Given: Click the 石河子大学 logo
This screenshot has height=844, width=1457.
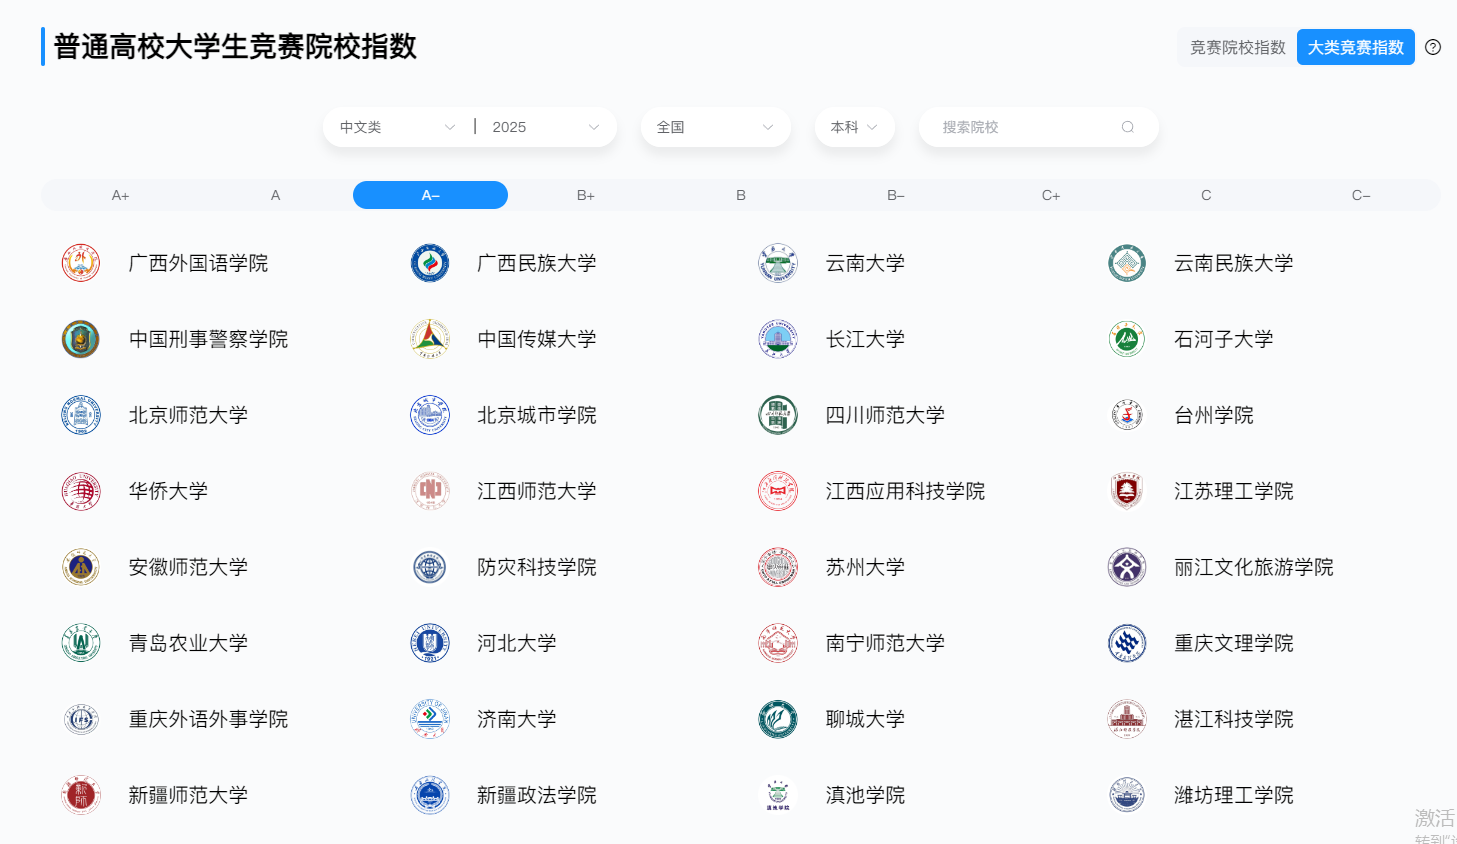Looking at the screenshot, I should coord(1127,339).
